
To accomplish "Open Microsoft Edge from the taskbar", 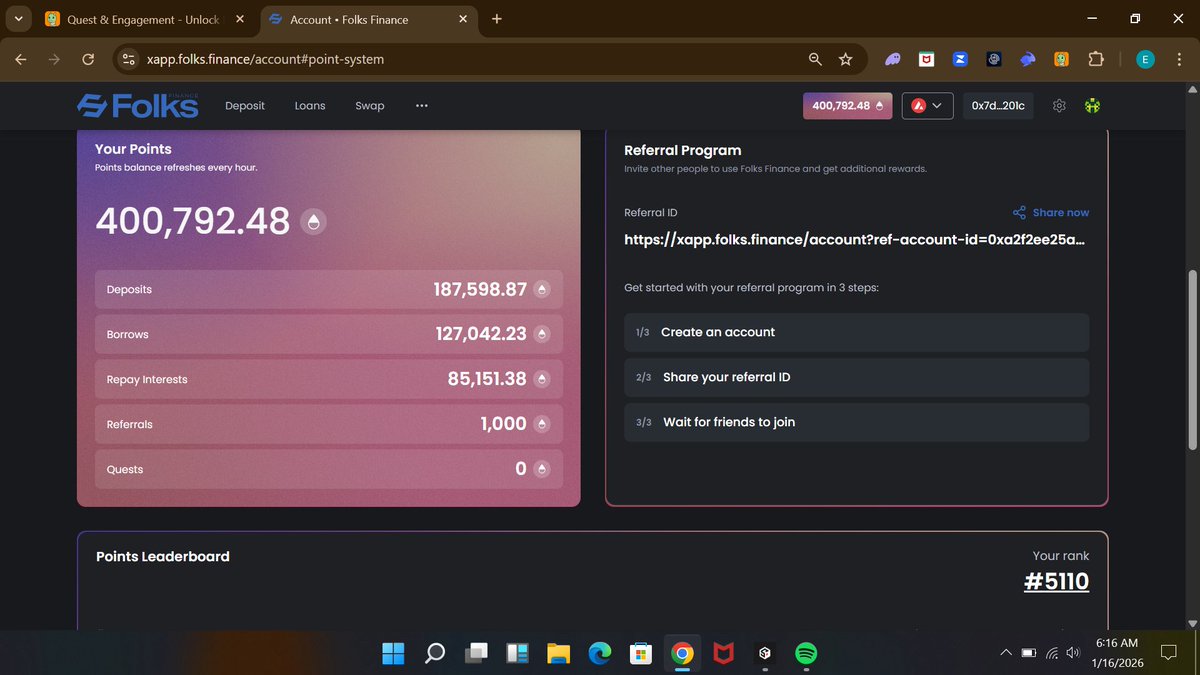I will point(599,653).
